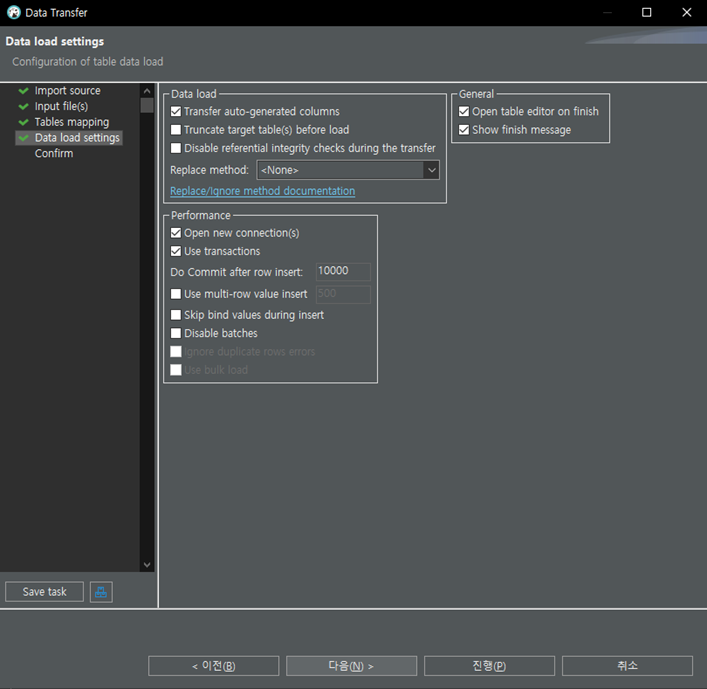This screenshot has width=707, height=689.
Task: Click the DBeaver app icon in title bar
Action: tap(14, 12)
